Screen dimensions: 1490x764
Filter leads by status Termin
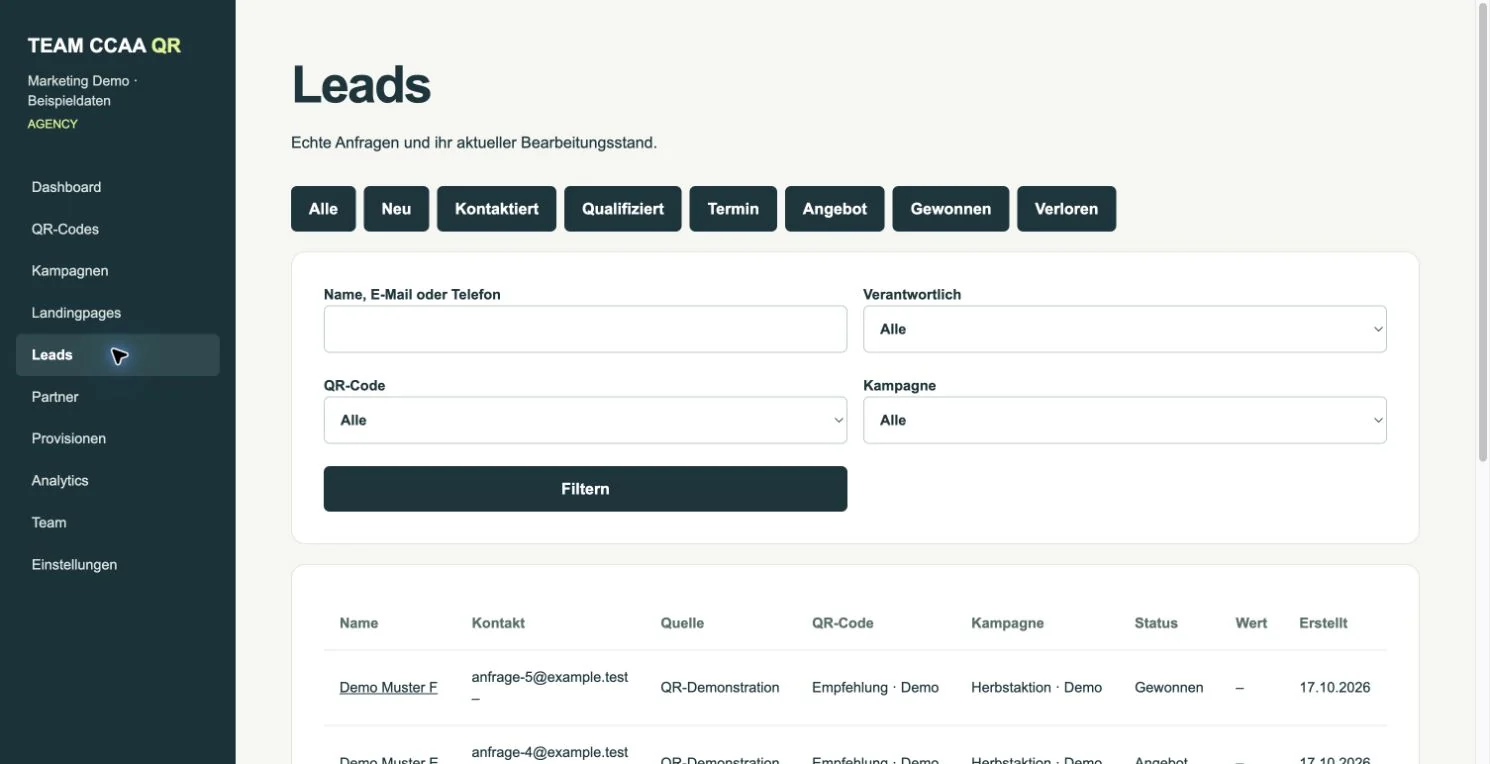733,209
